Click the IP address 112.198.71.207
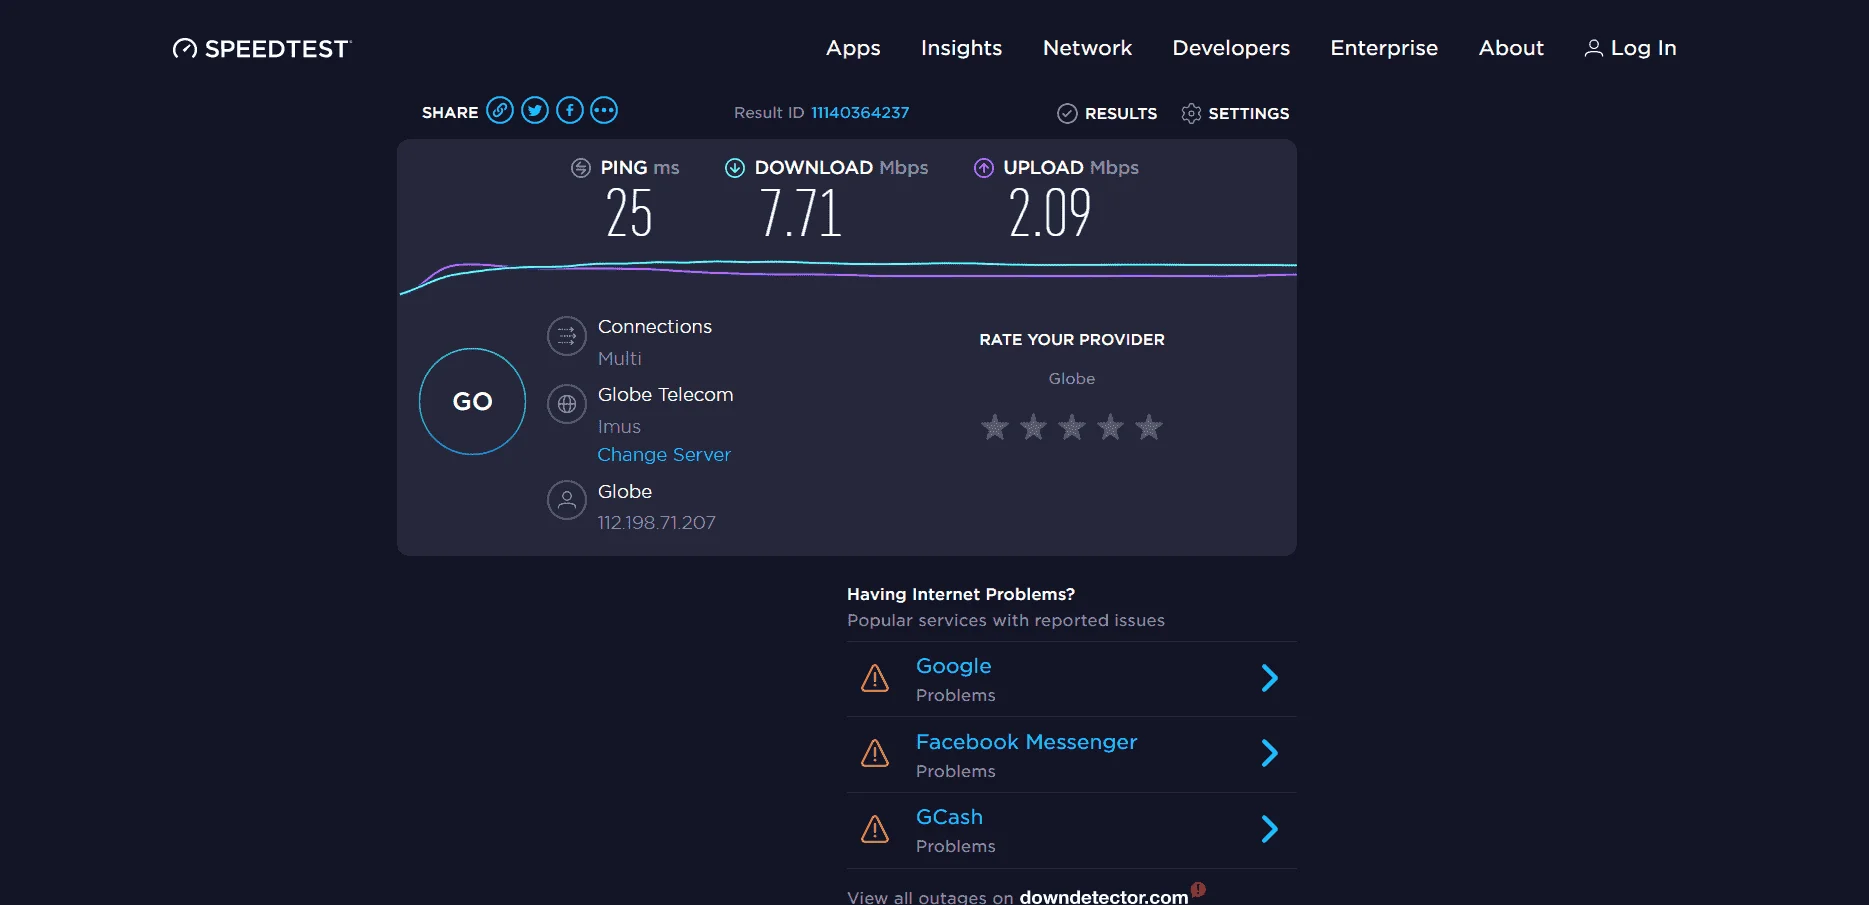Viewport: 1870px width, 905px height. [657, 523]
